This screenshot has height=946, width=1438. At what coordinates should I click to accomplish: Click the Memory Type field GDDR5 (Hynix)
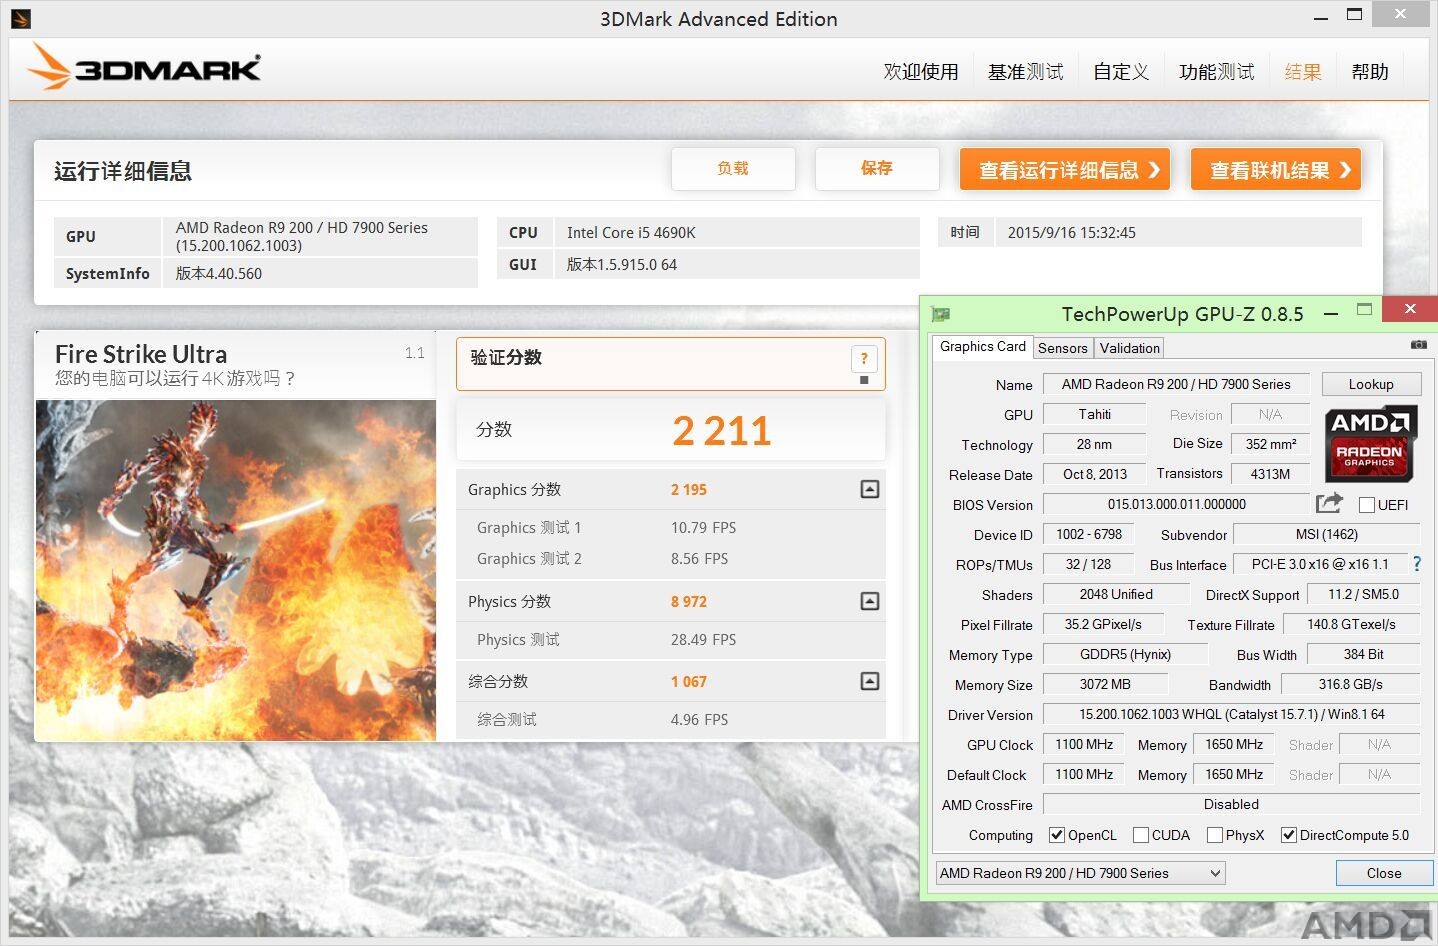pyautogui.click(x=1125, y=654)
